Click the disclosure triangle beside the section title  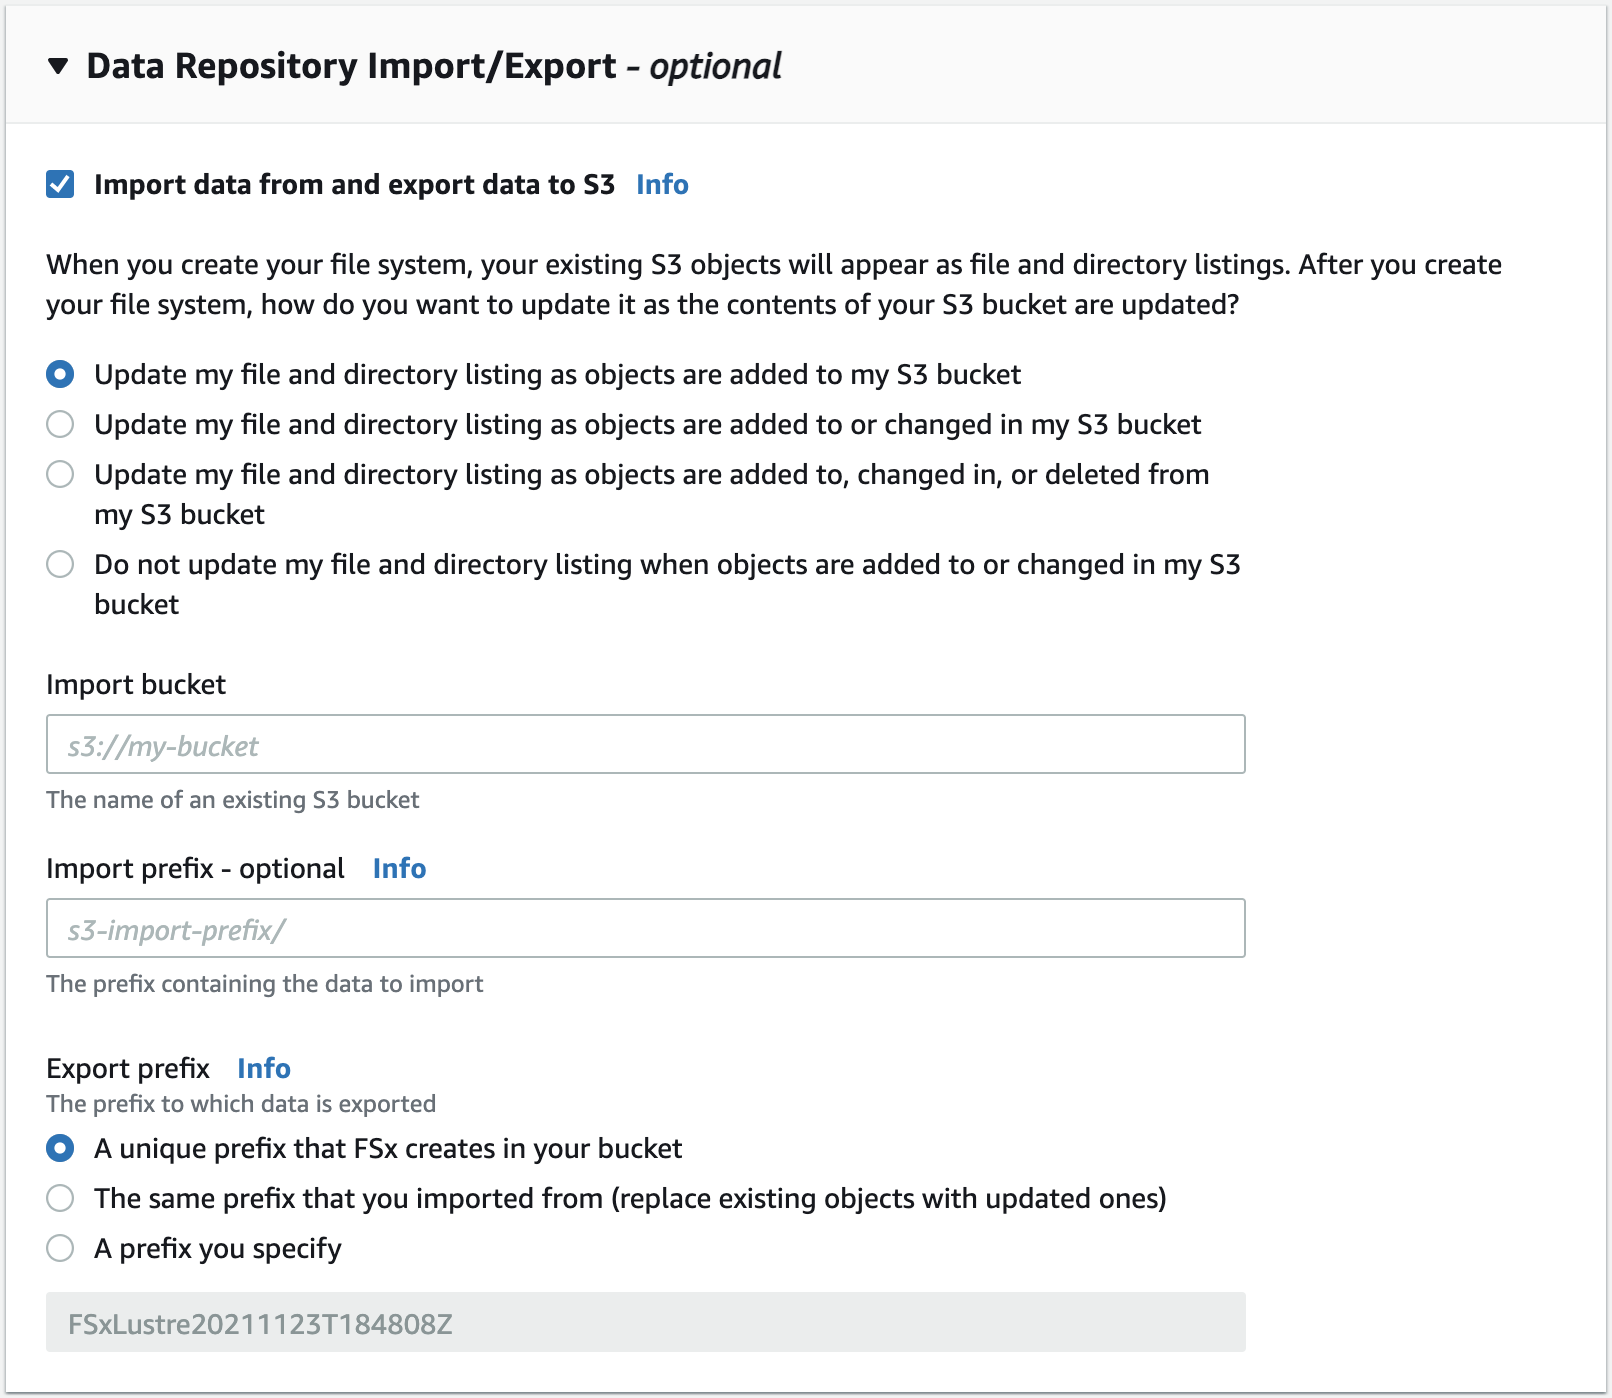click(x=58, y=67)
